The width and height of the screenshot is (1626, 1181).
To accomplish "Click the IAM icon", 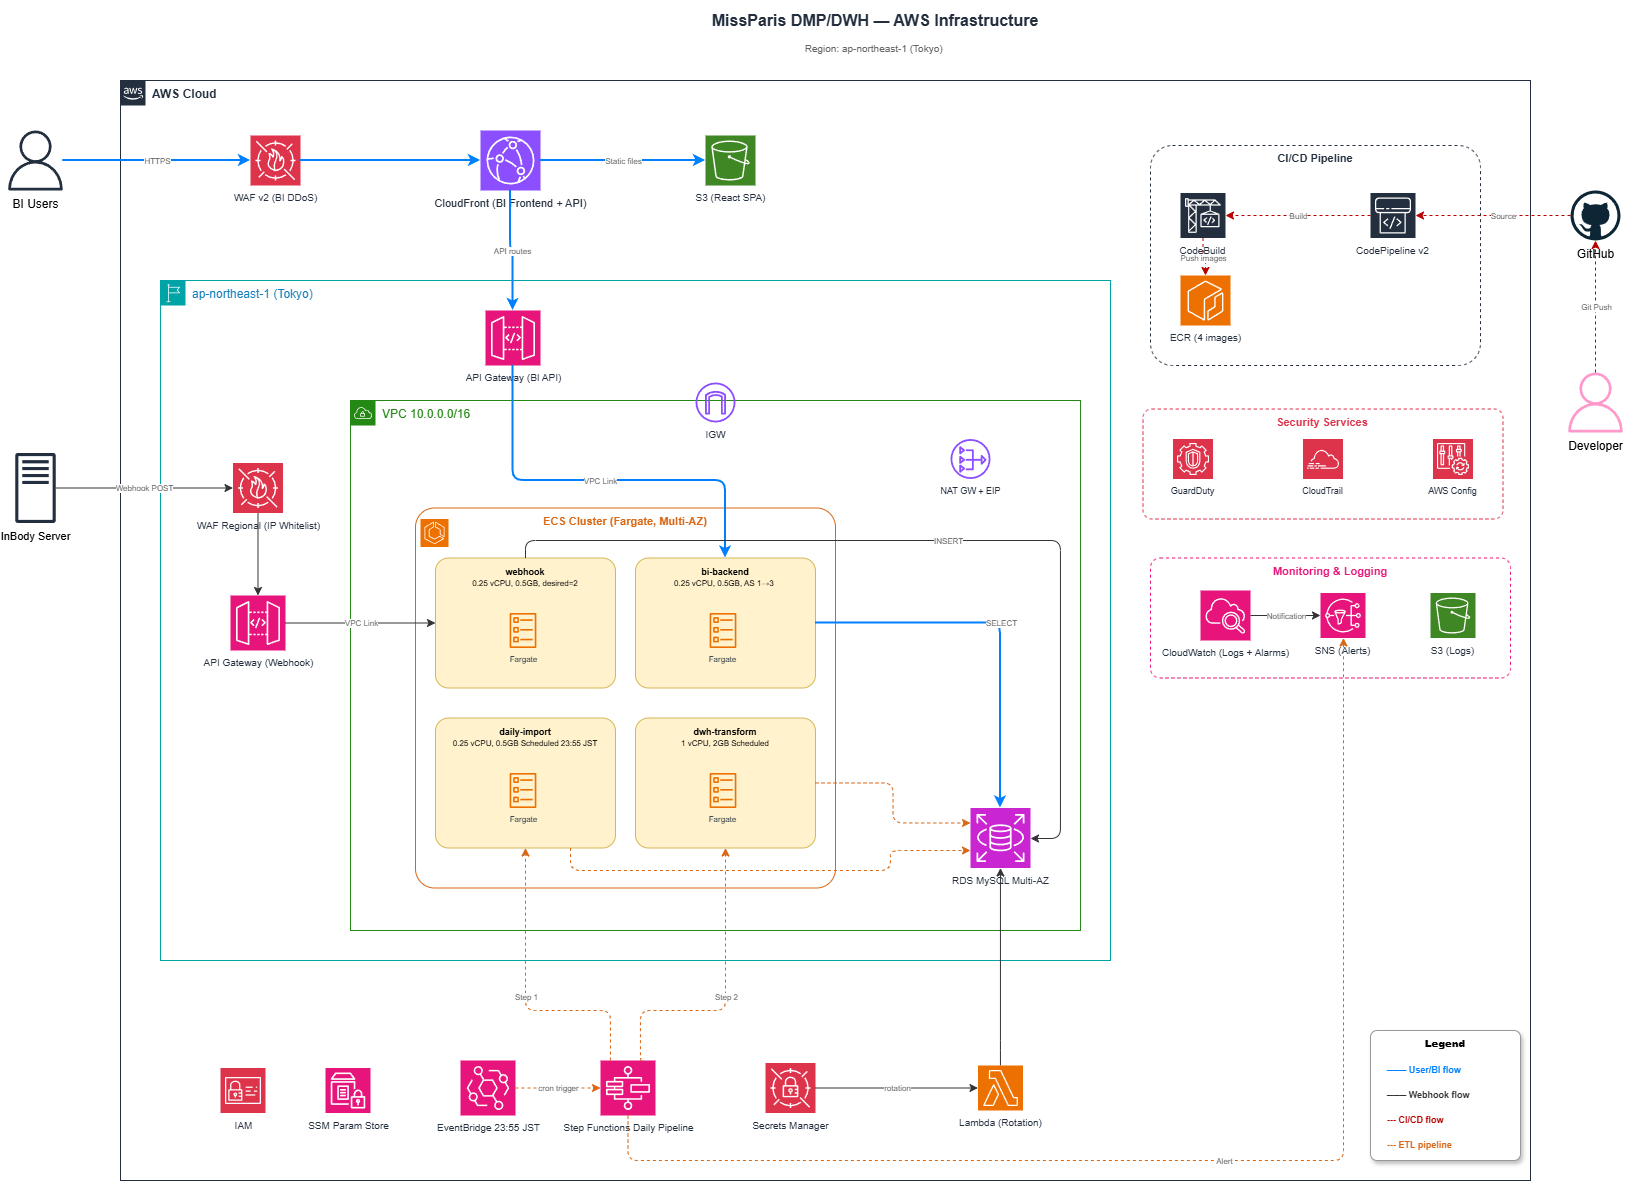I will pos(243,1091).
